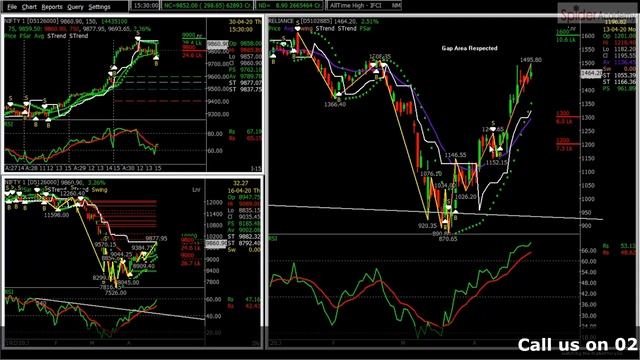Open the Query menu
The image size is (640, 360).
[75, 7]
